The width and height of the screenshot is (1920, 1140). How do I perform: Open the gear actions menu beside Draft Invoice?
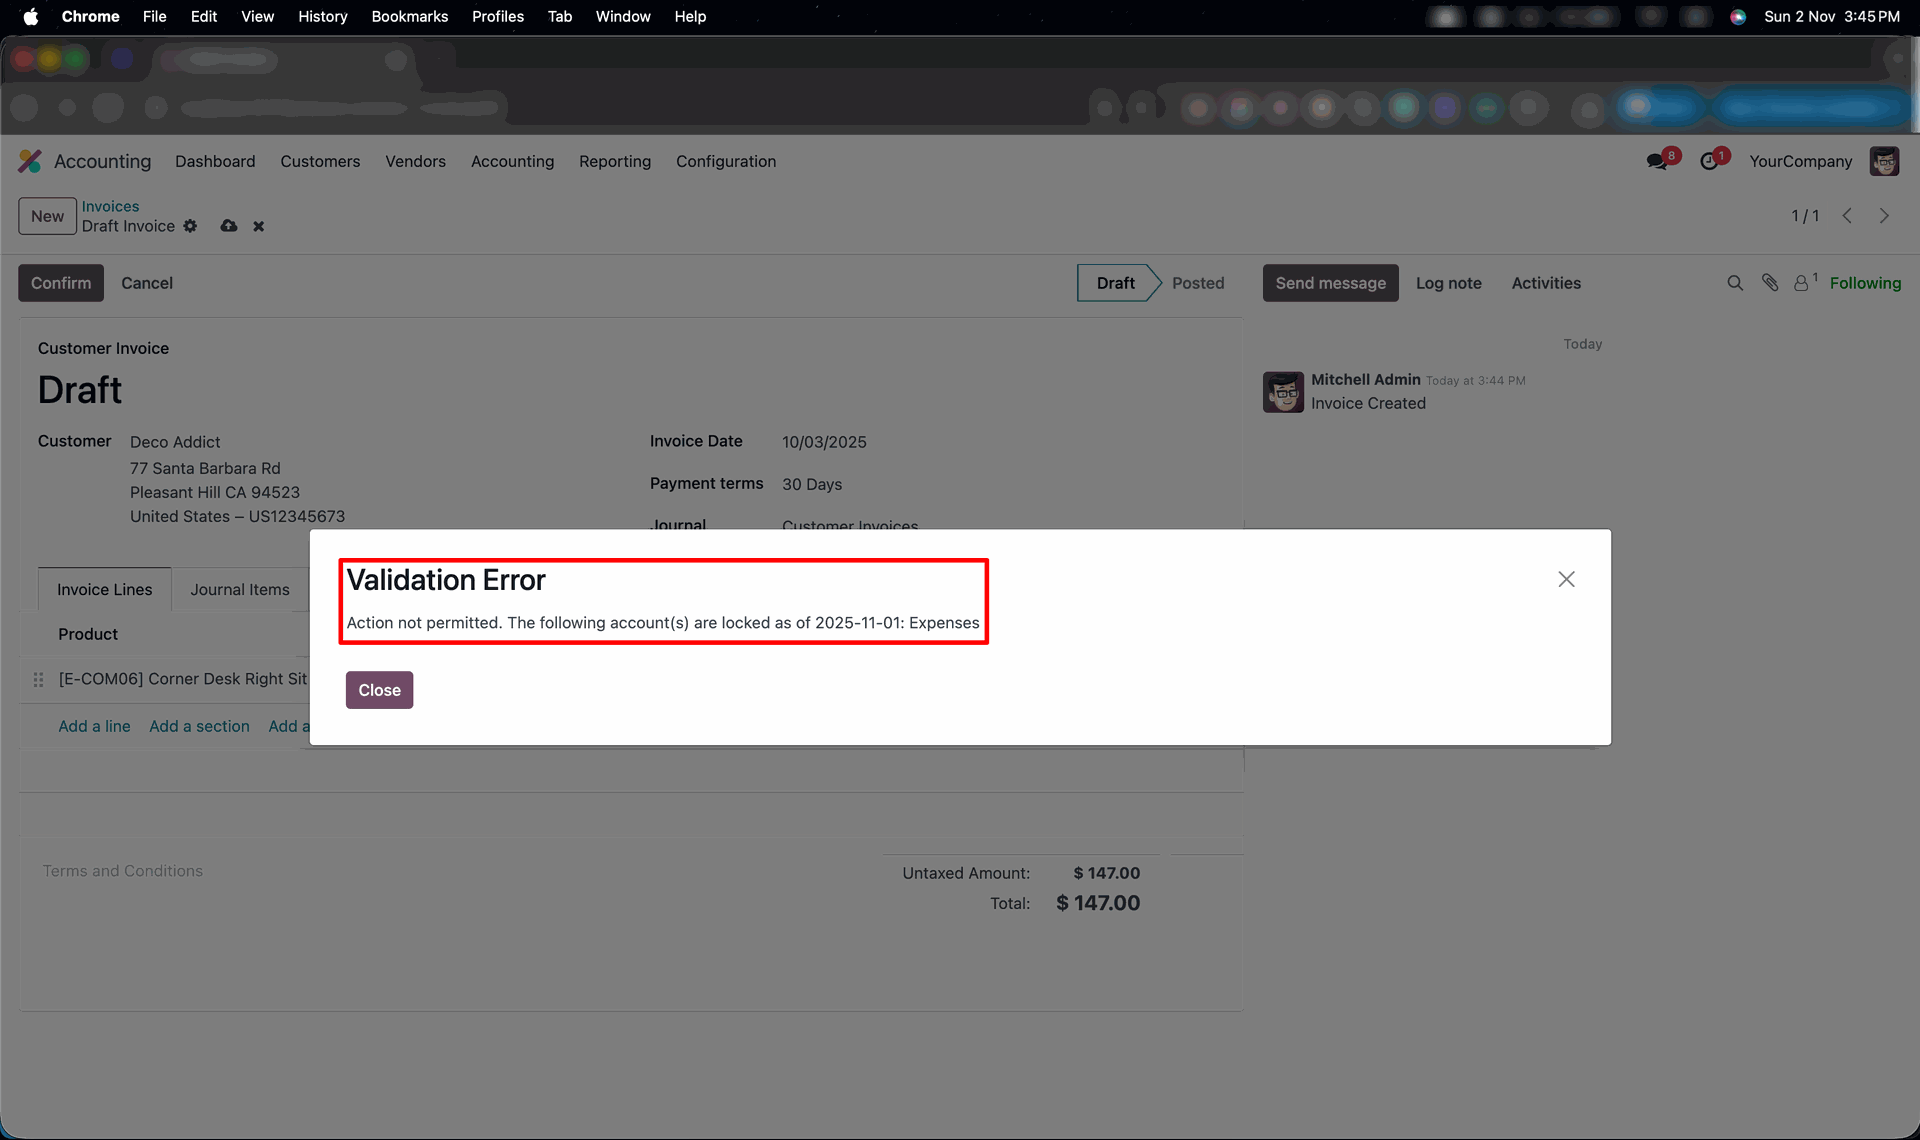click(190, 226)
